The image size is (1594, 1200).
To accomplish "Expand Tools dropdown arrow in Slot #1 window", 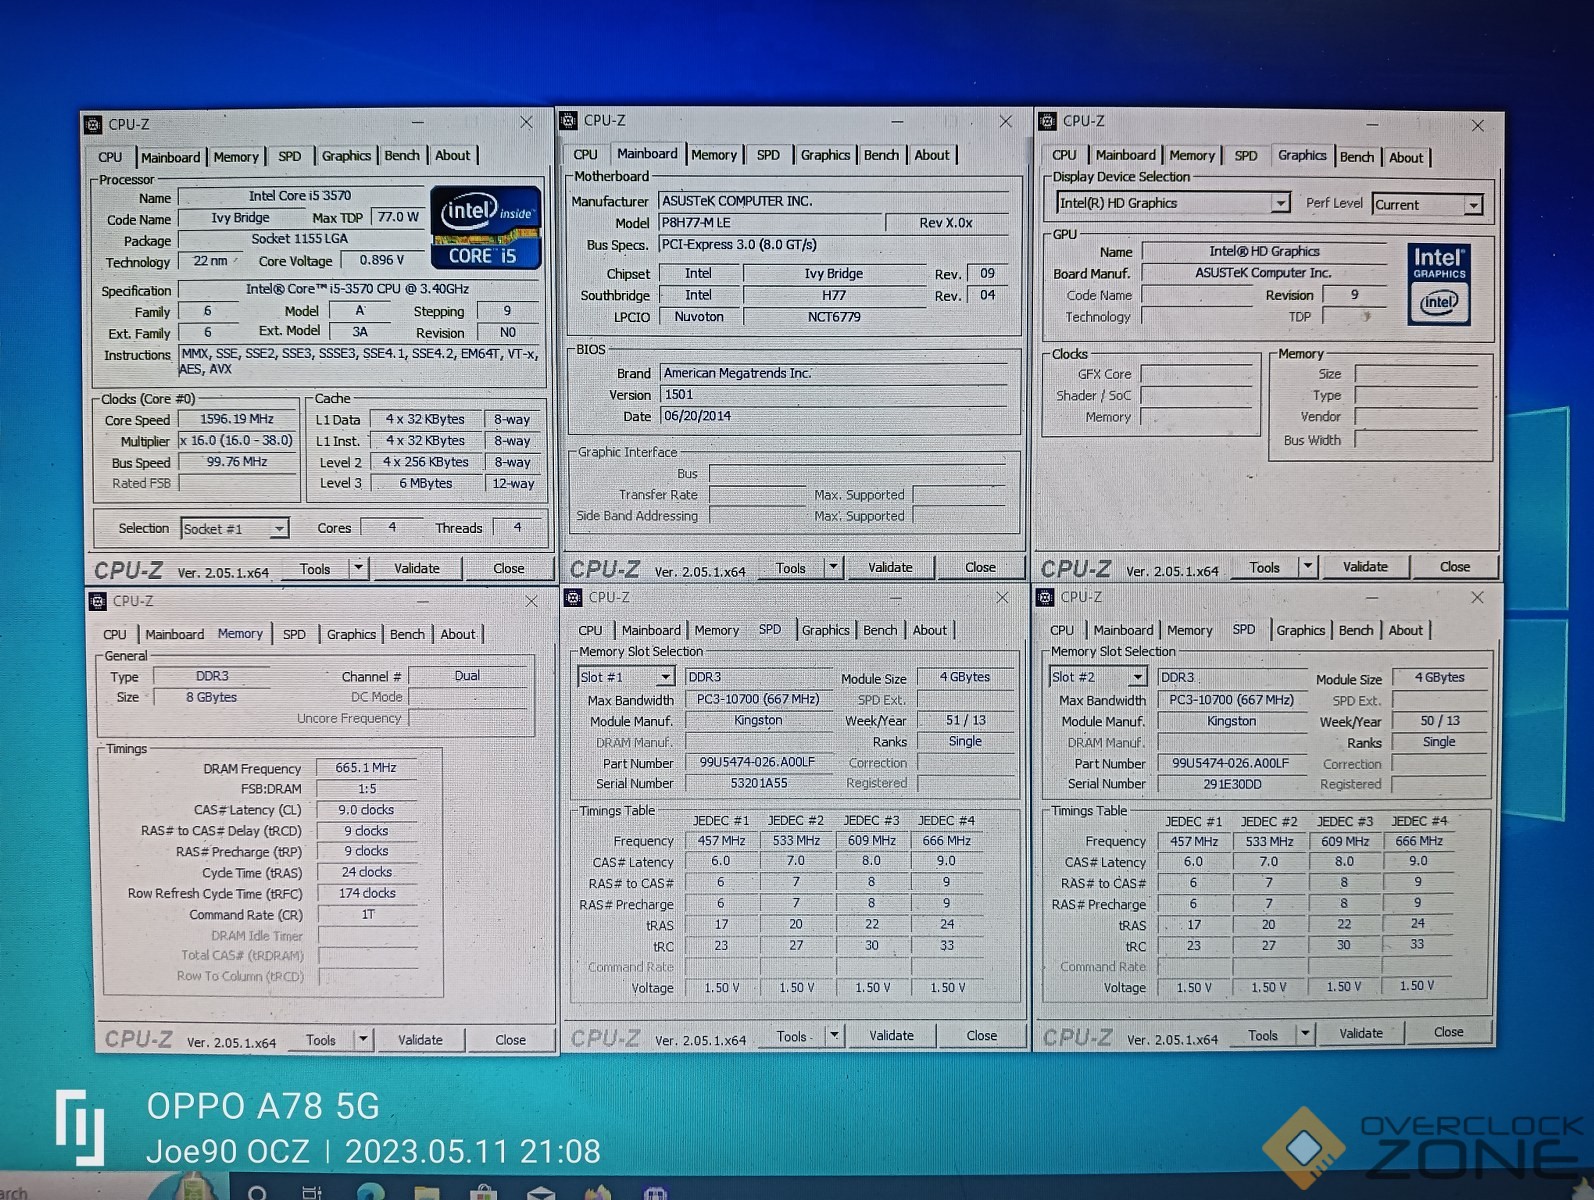I will point(835,1036).
